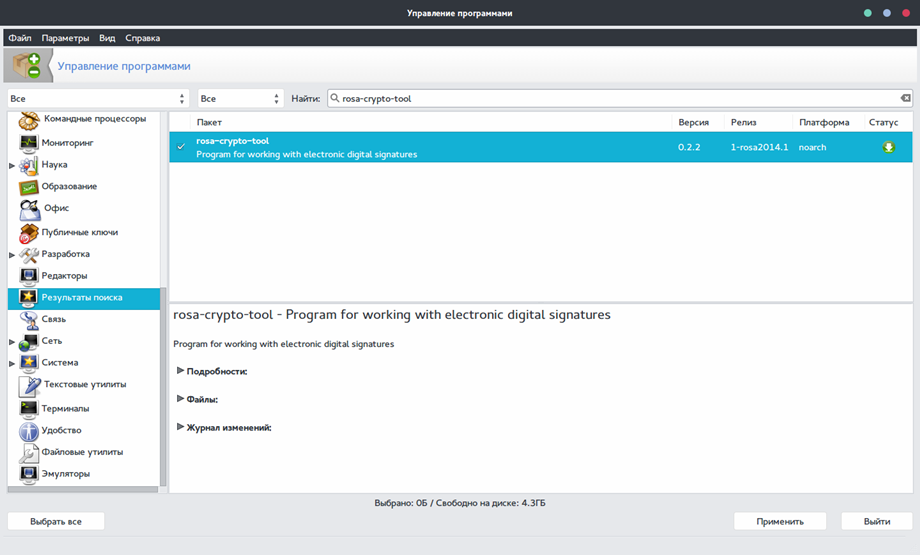Image resolution: width=920 pixels, height=555 pixels.
Task: Click the Публичные ключи icon
Action: 28,233
